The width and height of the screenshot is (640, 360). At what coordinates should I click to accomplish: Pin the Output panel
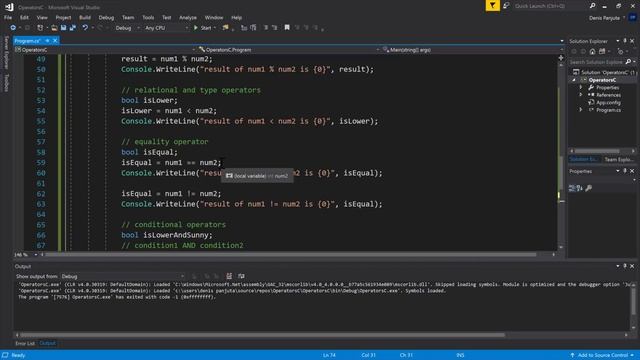coord(625,266)
